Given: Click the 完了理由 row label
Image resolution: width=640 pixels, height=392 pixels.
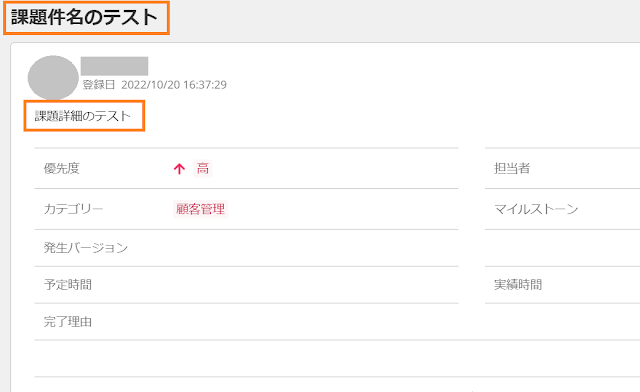Looking at the screenshot, I should point(68,322).
